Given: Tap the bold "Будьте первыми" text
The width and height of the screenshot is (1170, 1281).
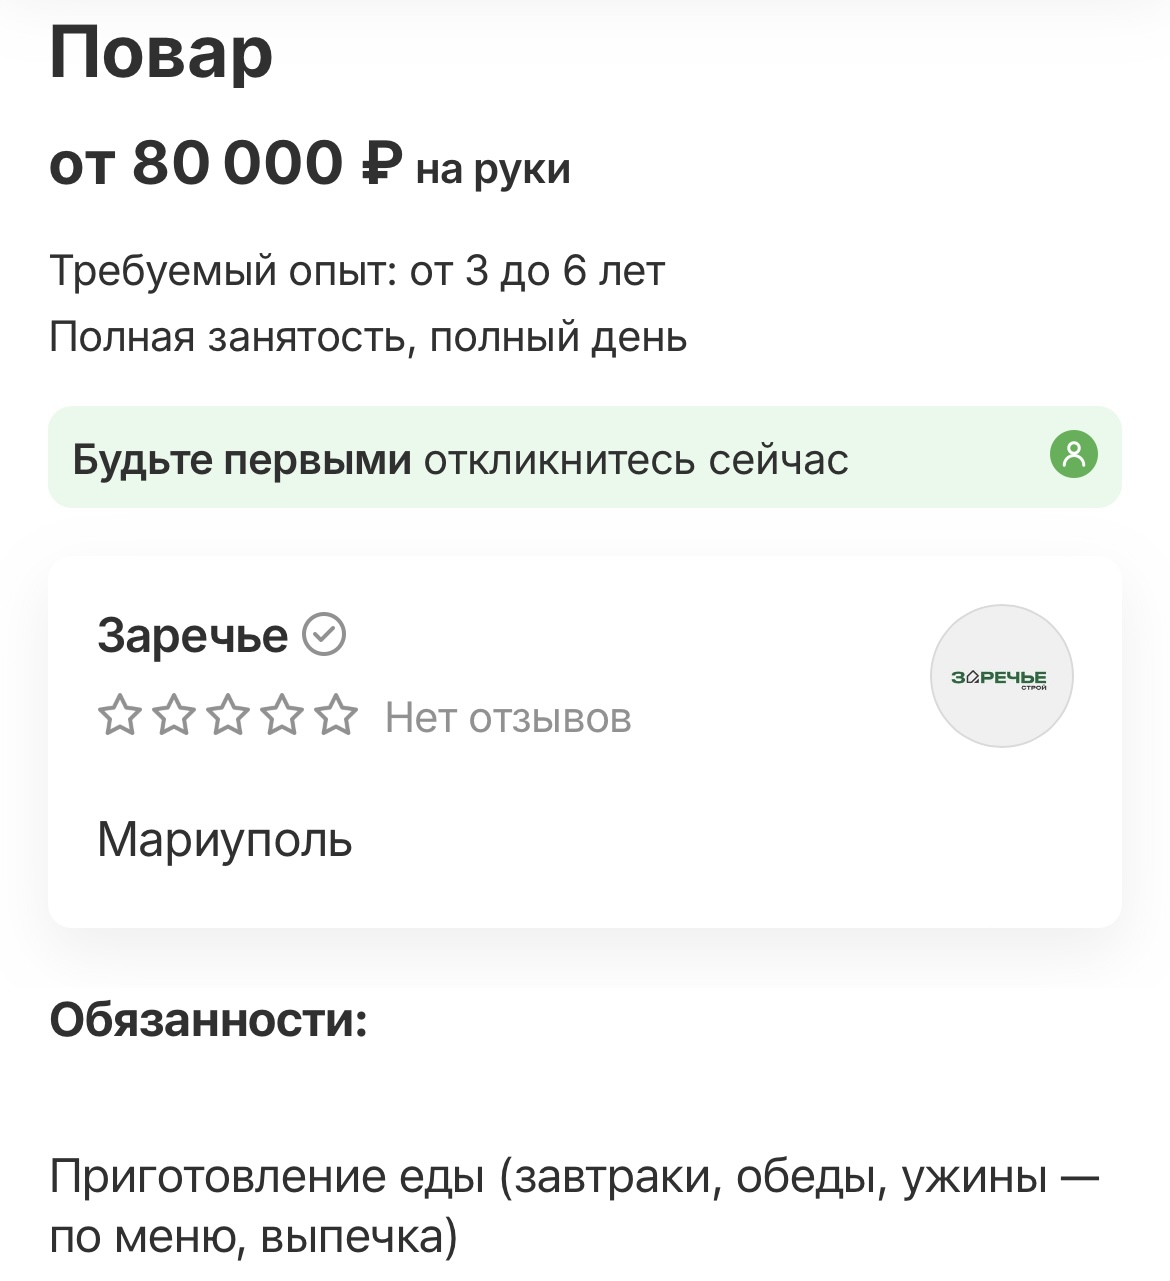Looking at the screenshot, I should click(242, 460).
